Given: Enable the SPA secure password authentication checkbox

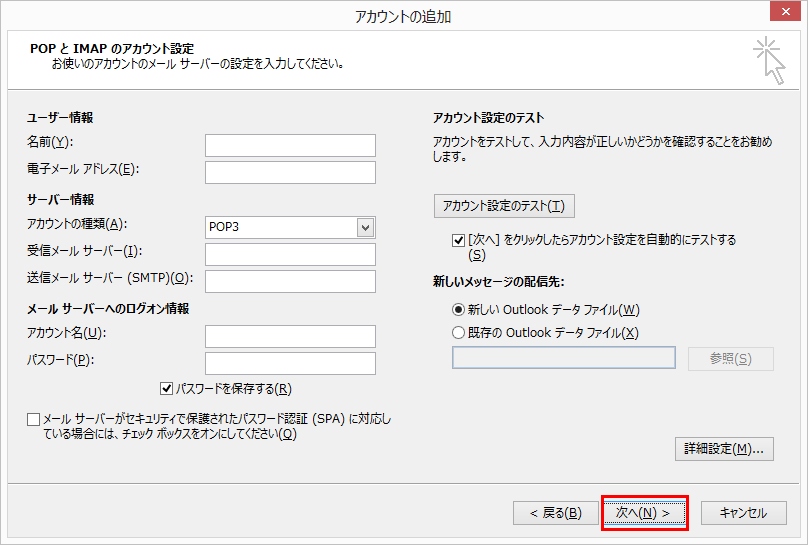Looking at the screenshot, I should tap(33, 419).
